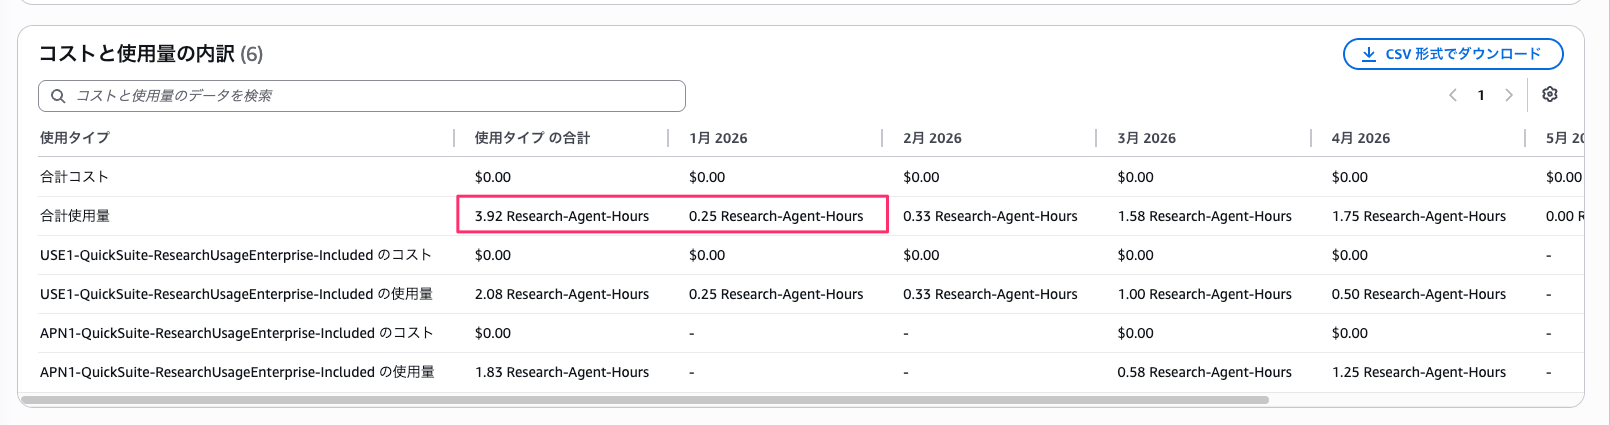
Task: Click the search magnifier icon
Action: (x=58, y=96)
